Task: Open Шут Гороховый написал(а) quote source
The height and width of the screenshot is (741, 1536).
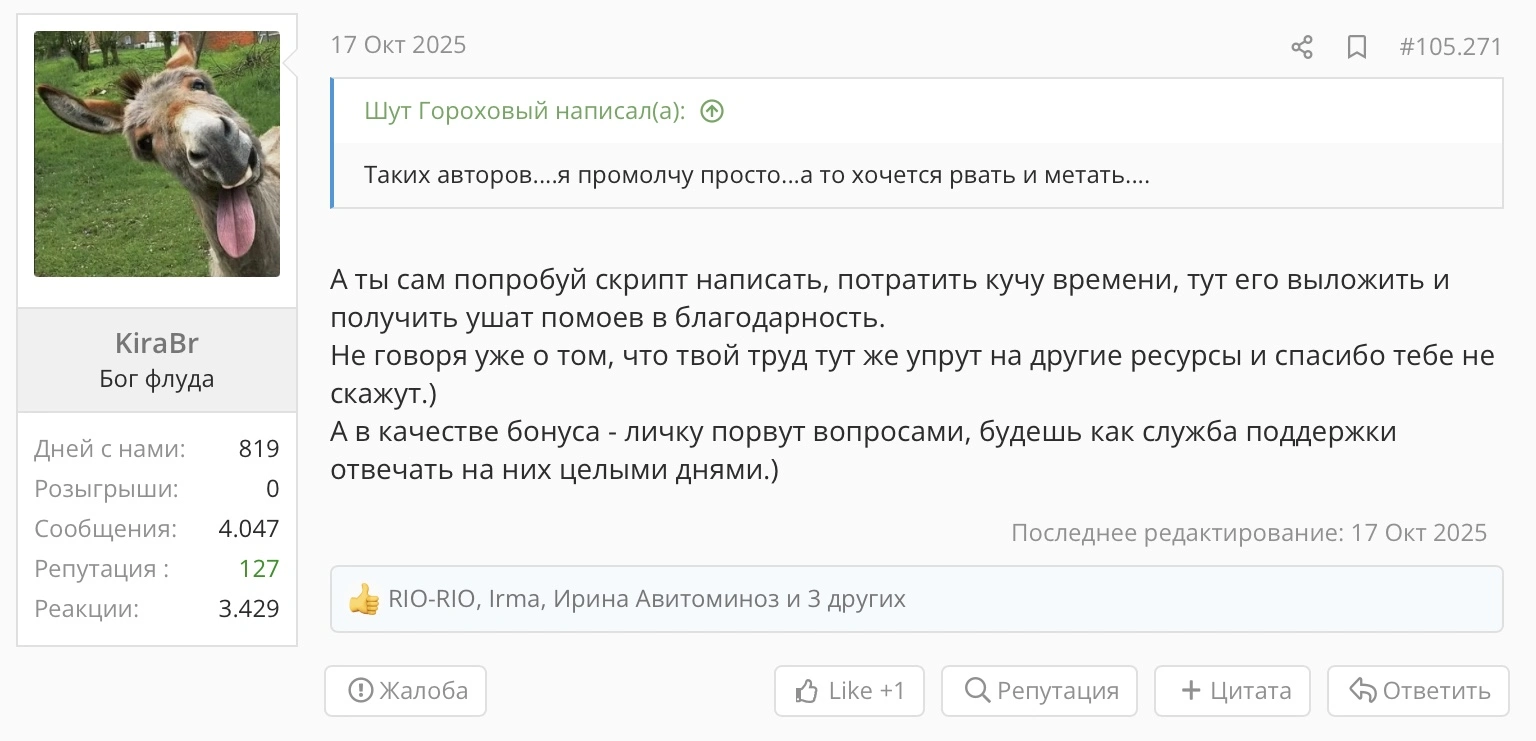Action: [525, 111]
